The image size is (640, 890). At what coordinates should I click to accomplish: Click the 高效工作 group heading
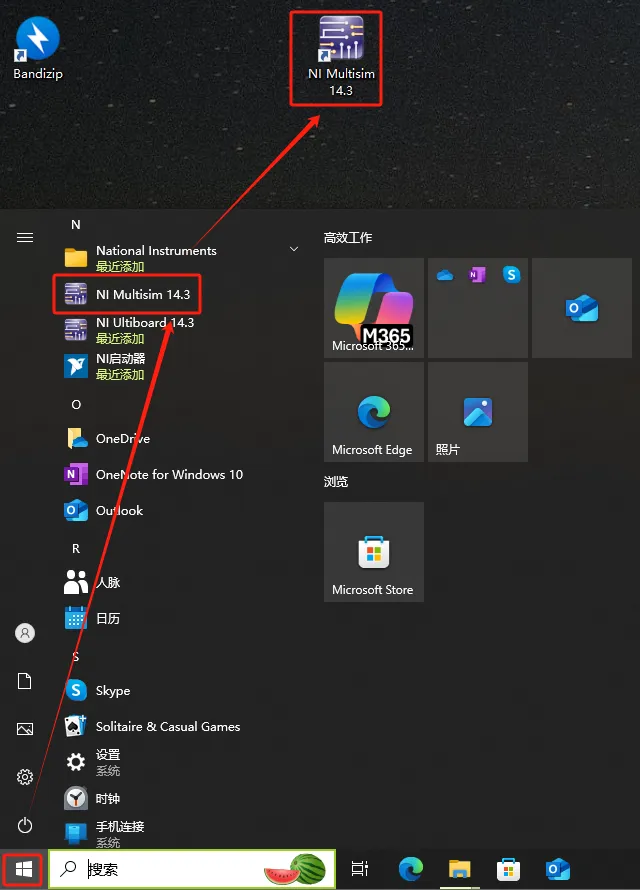coord(348,237)
